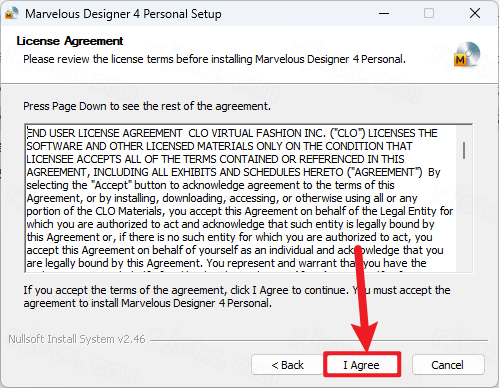Click 'If you accept the terms' instruction text
Image resolution: width=499 pixels, height=388 pixels.
coord(237,296)
